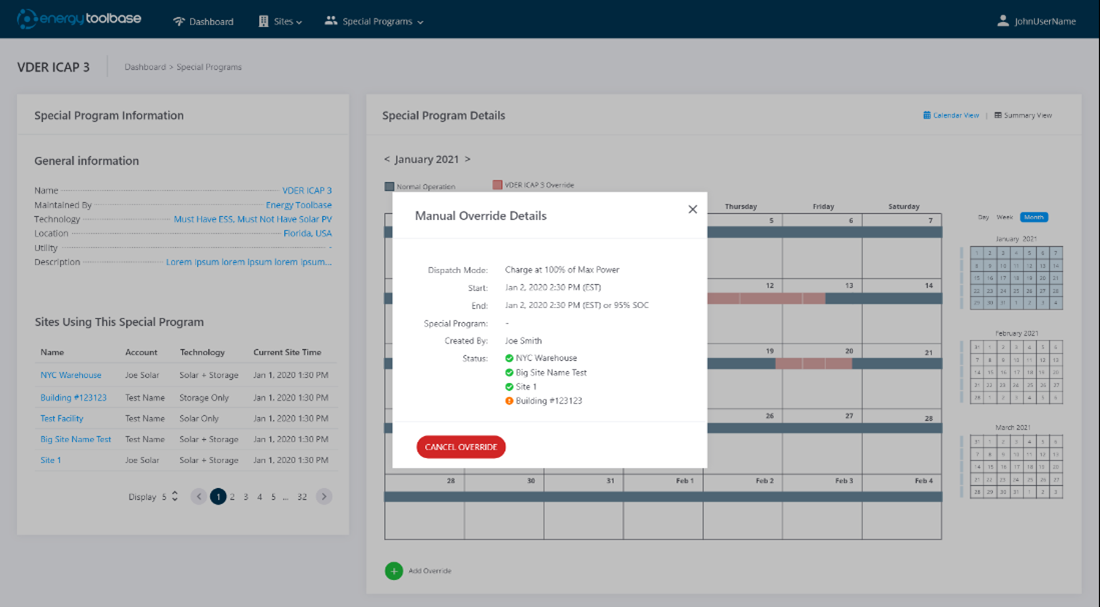This screenshot has height=607, width=1100.
Task: Select the Feb 4 day cell in calendar
Action: click(902, 507)
